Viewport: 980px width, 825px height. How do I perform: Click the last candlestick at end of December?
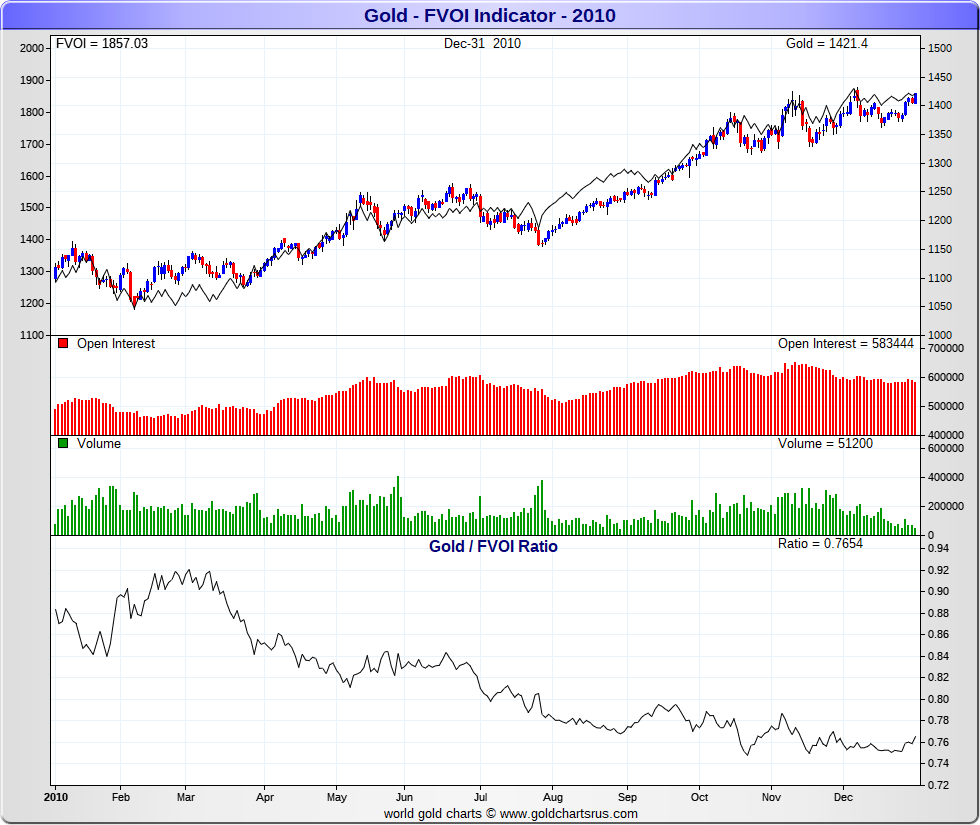(x=916, y=98)
